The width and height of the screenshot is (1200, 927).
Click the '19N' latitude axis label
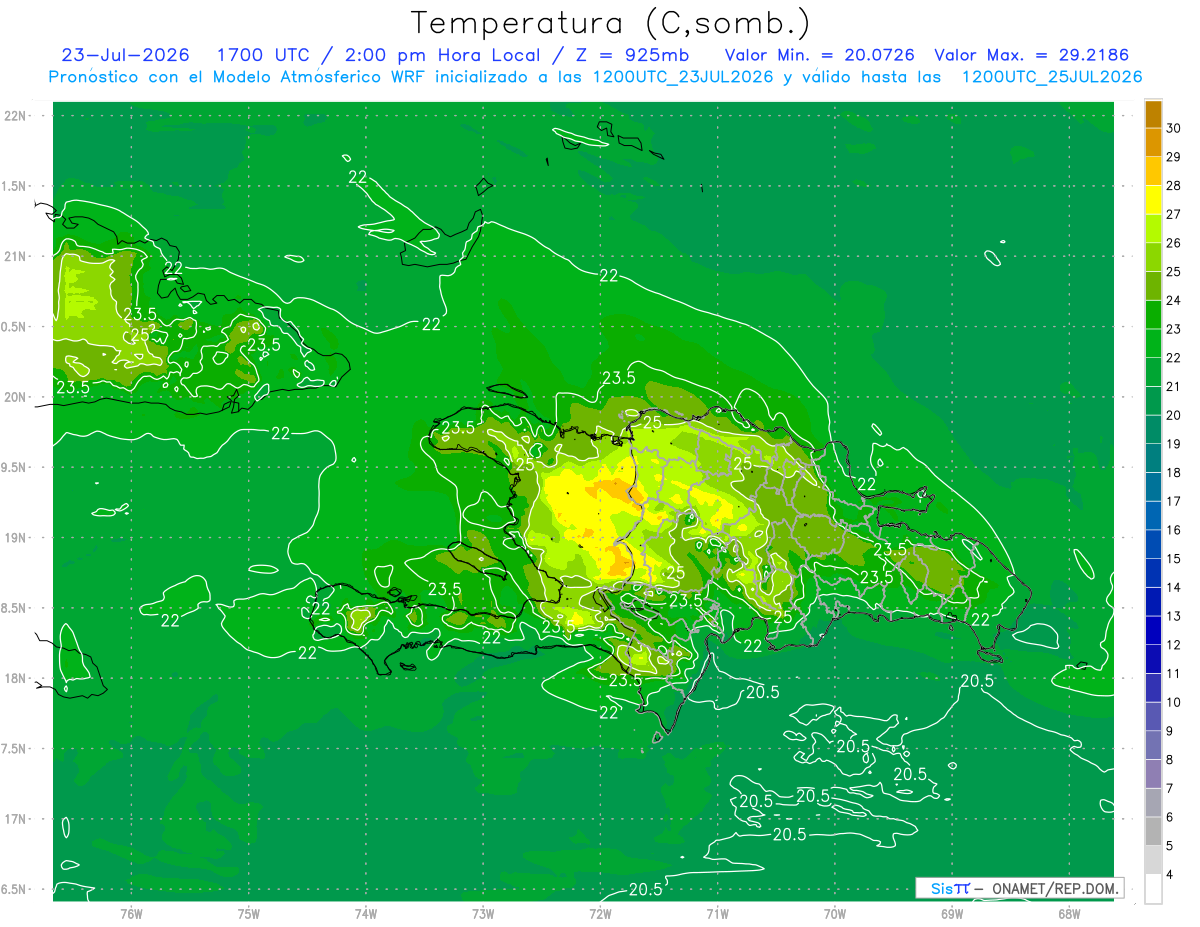click(x=16, y=537)
